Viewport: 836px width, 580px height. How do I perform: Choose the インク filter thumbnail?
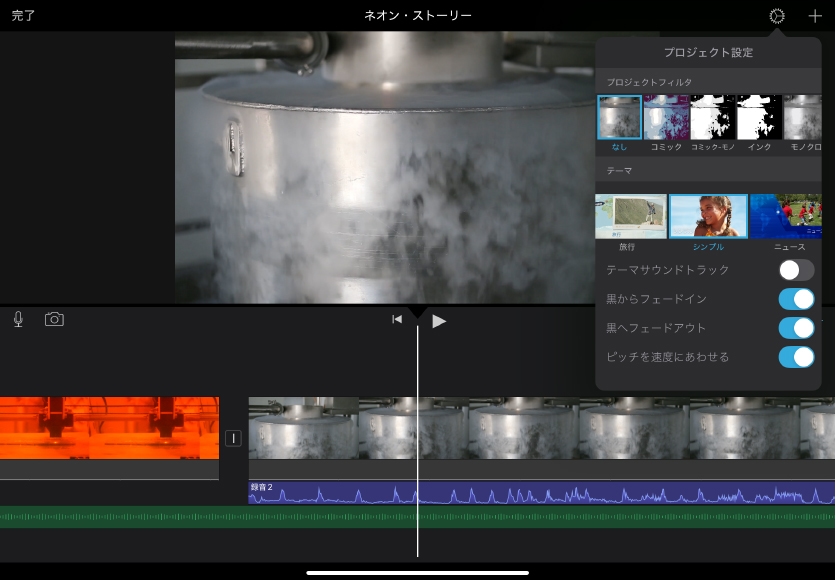click(759, 118)
